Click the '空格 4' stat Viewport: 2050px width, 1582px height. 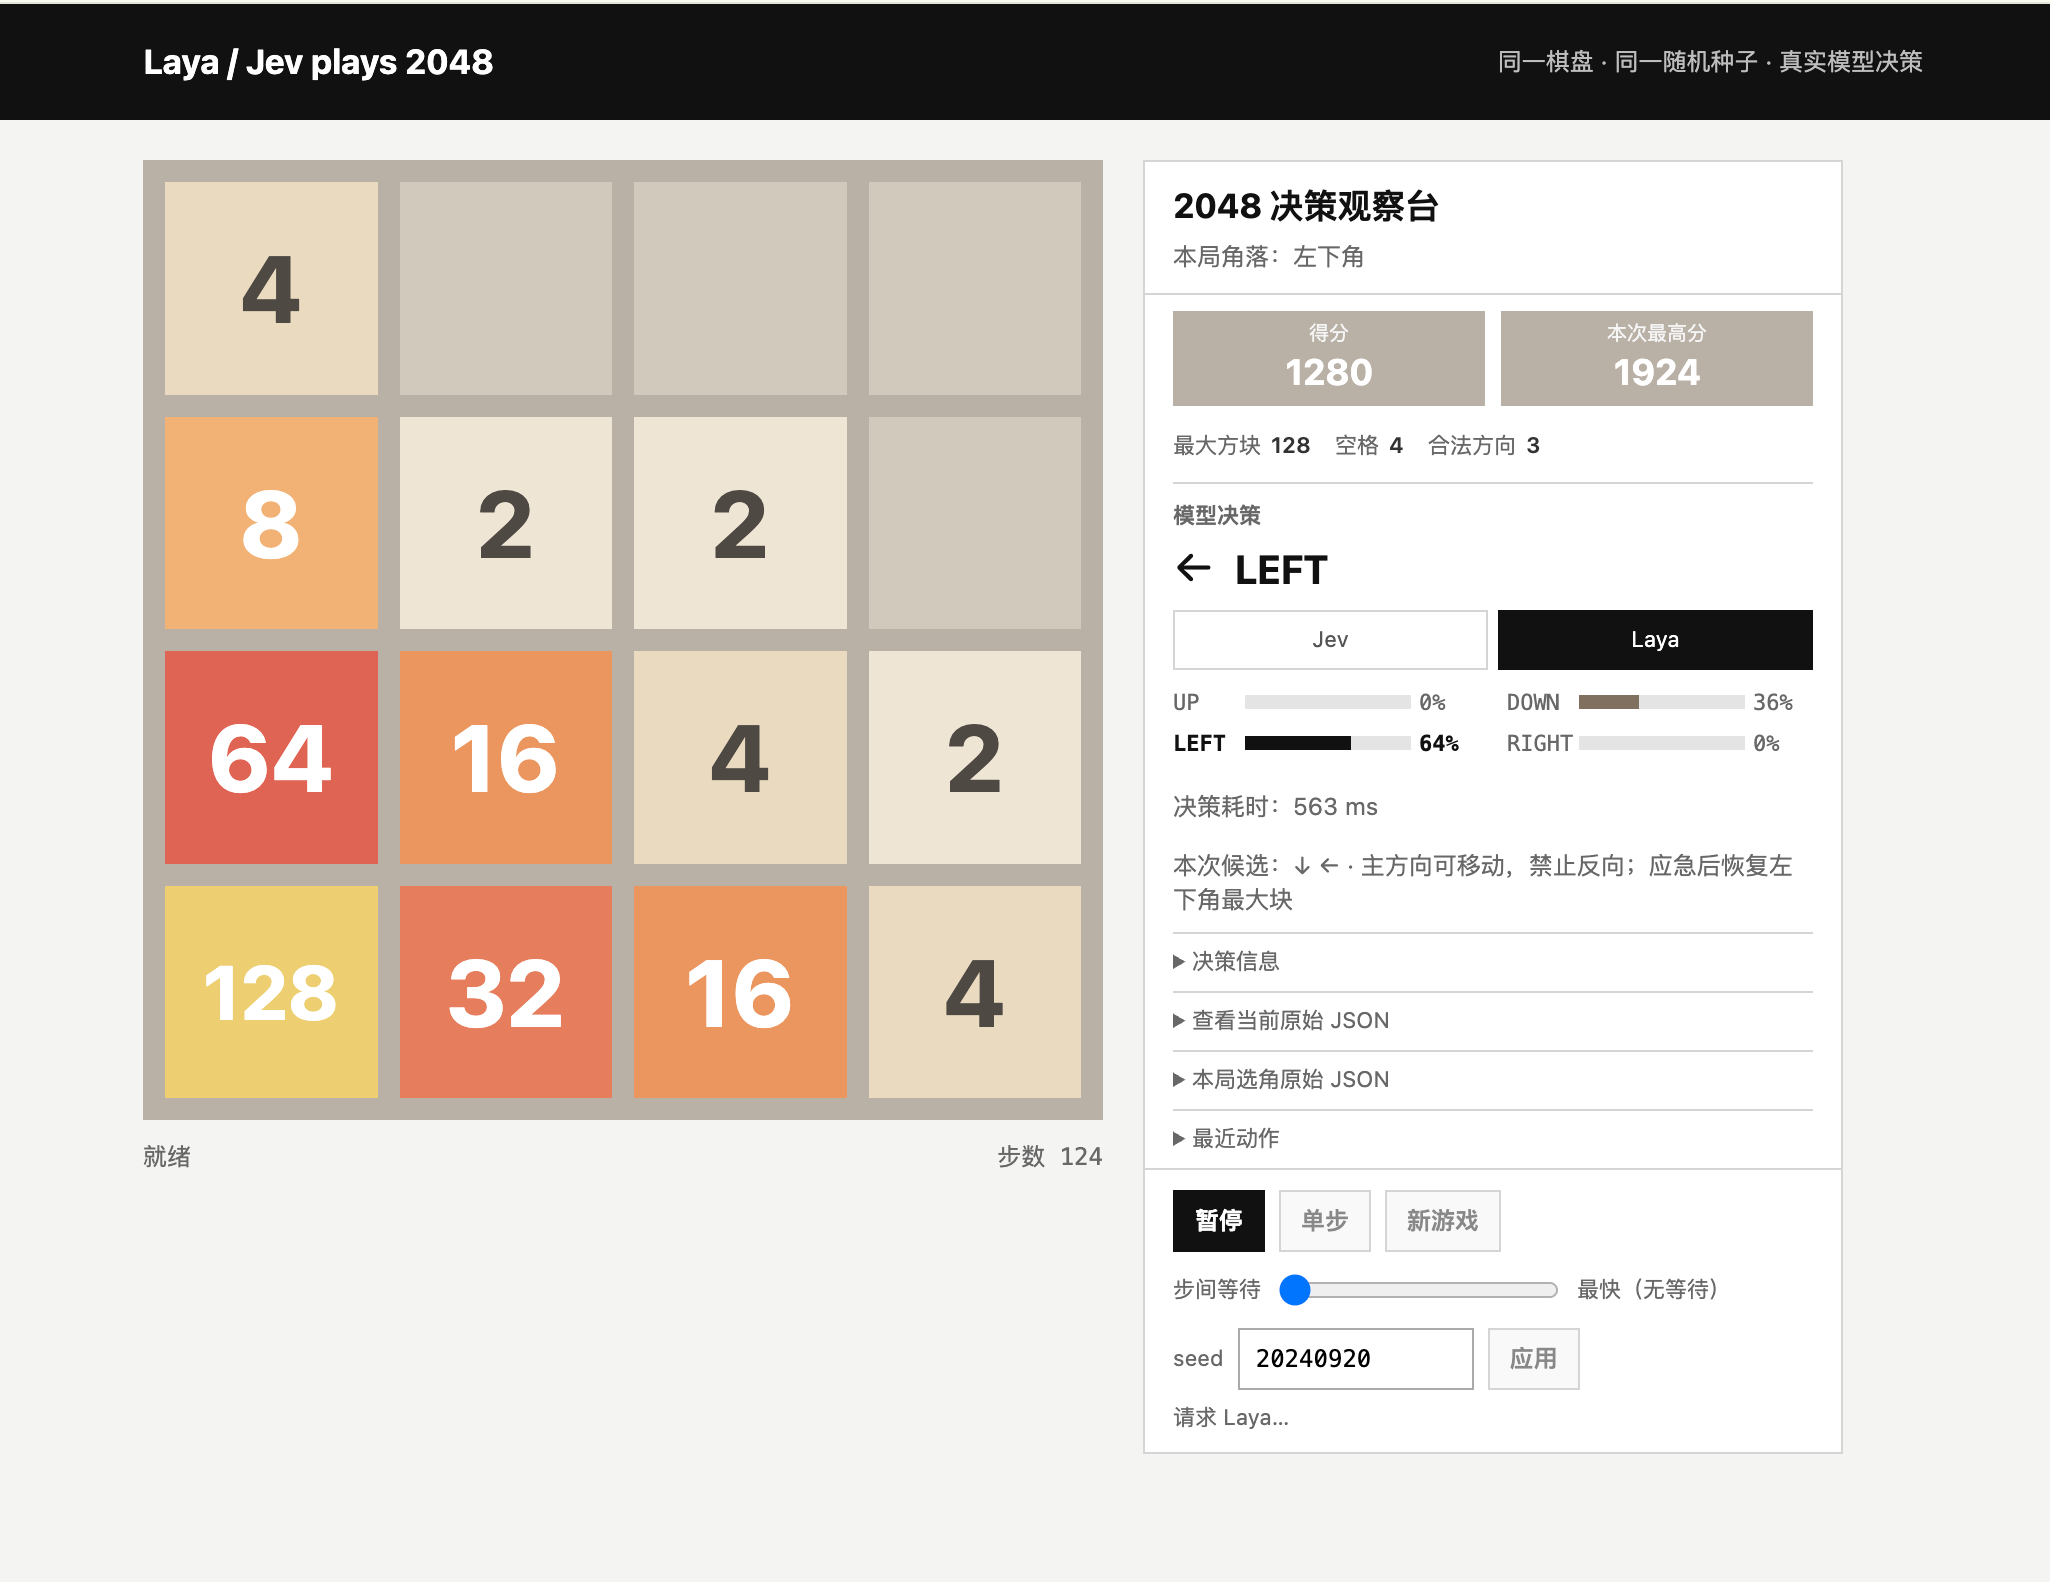1369,446
